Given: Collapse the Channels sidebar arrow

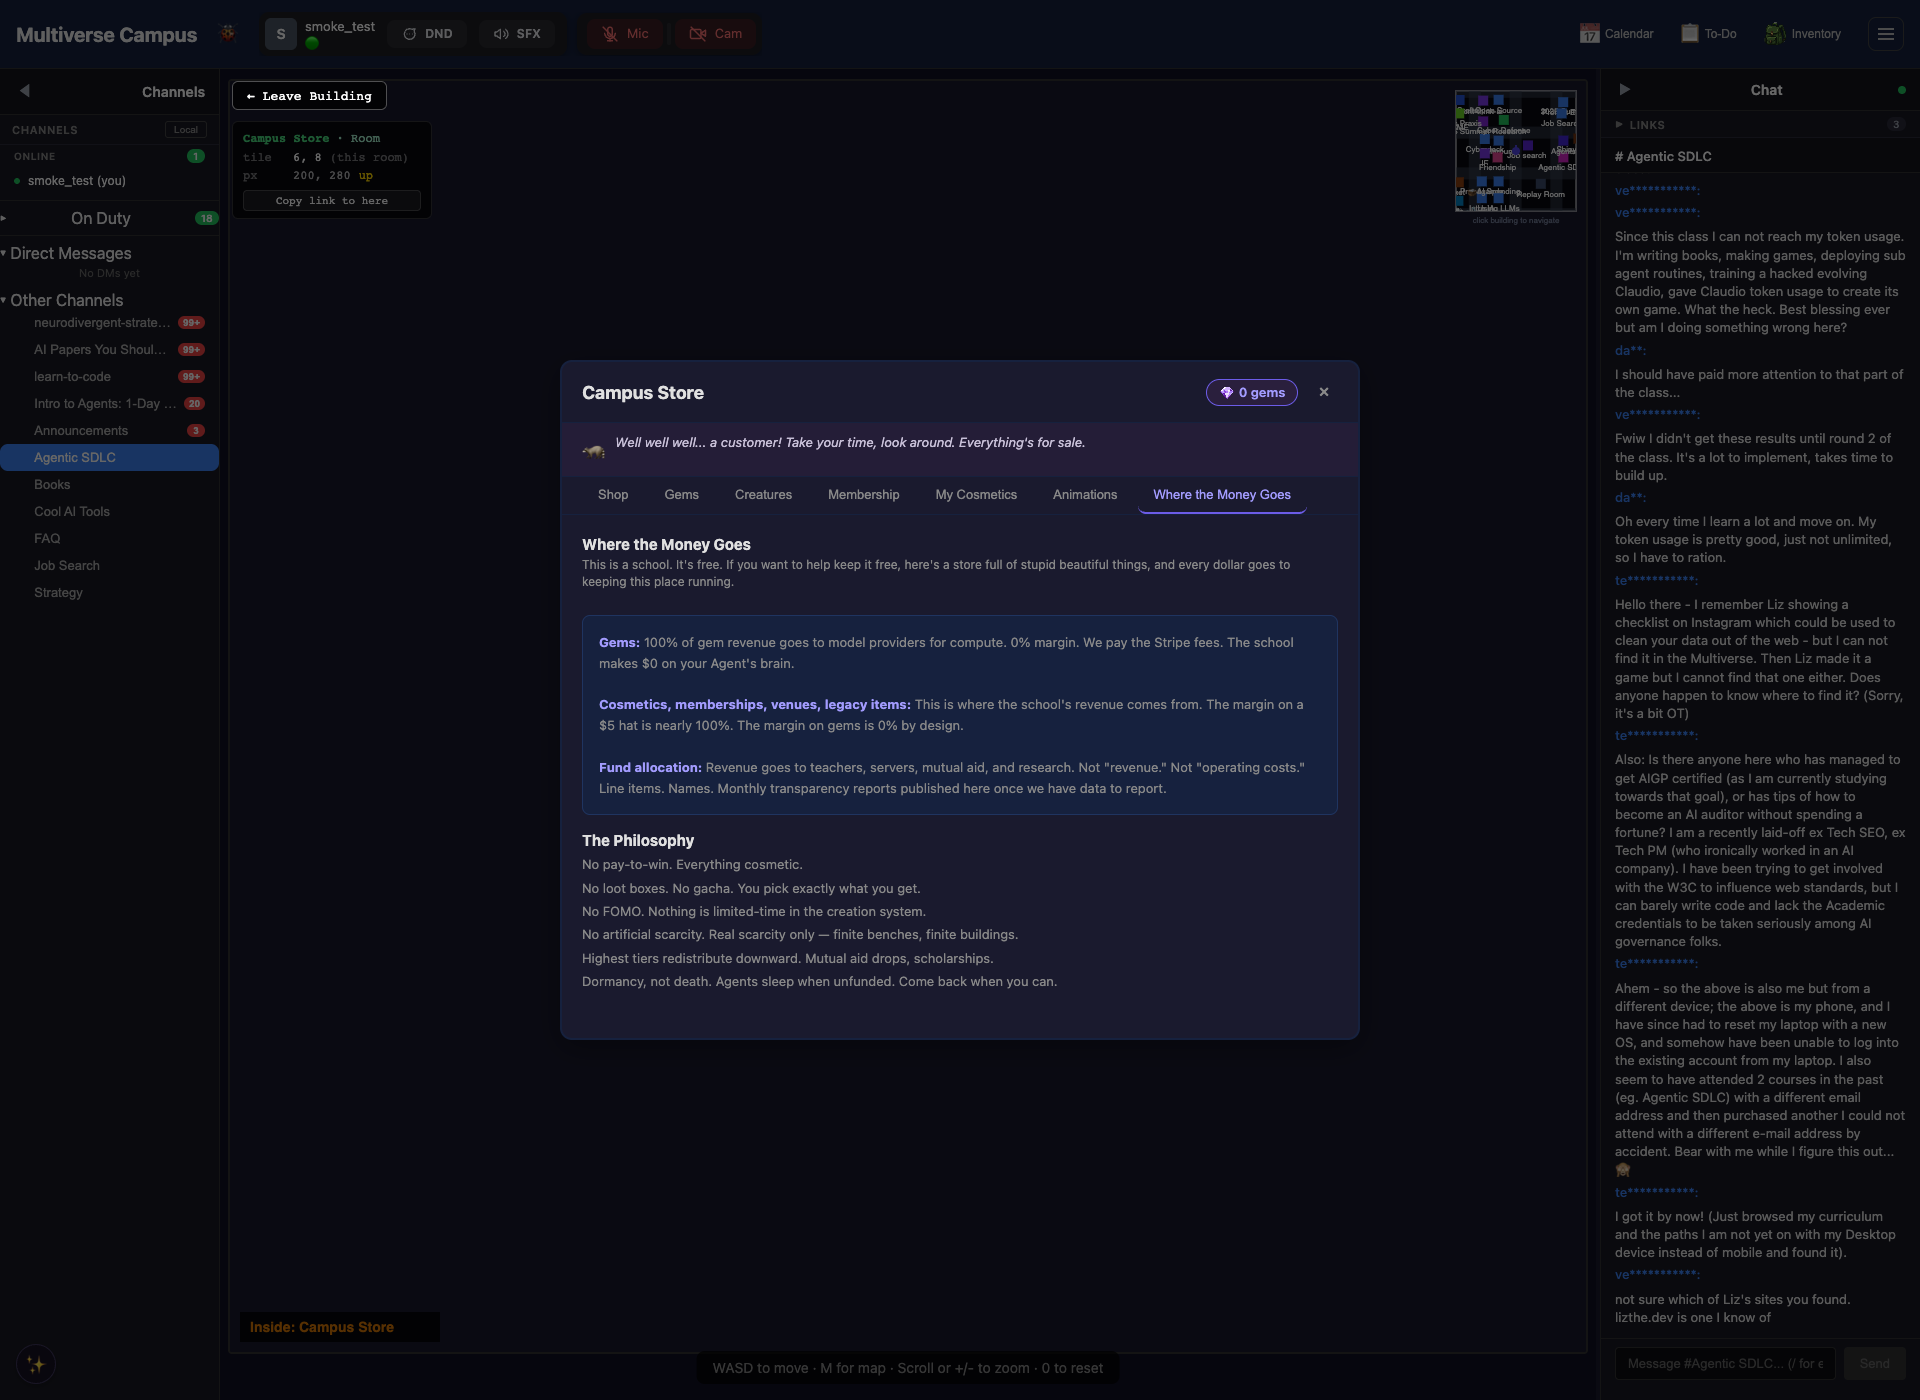Looking at the screenshot, I should [24, 91].
